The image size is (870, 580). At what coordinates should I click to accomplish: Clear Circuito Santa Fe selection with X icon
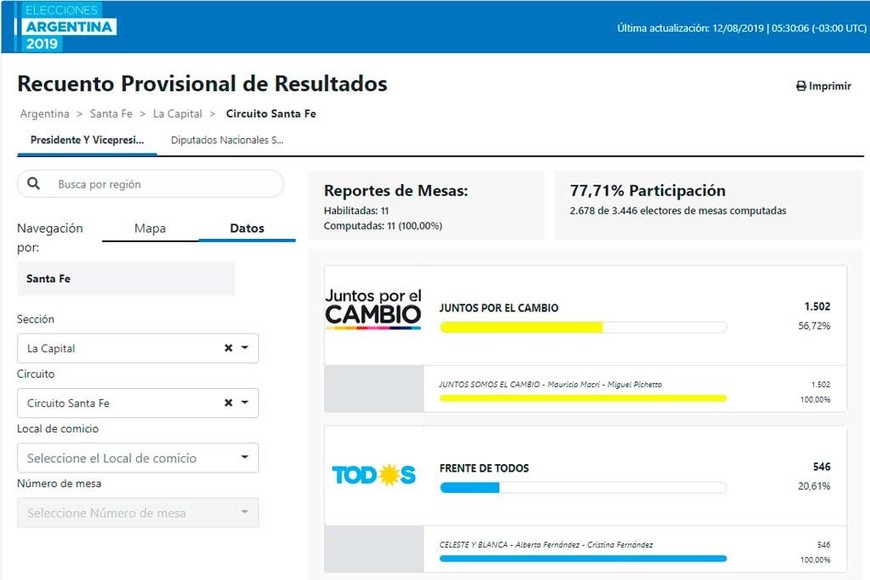coord(228,403)
